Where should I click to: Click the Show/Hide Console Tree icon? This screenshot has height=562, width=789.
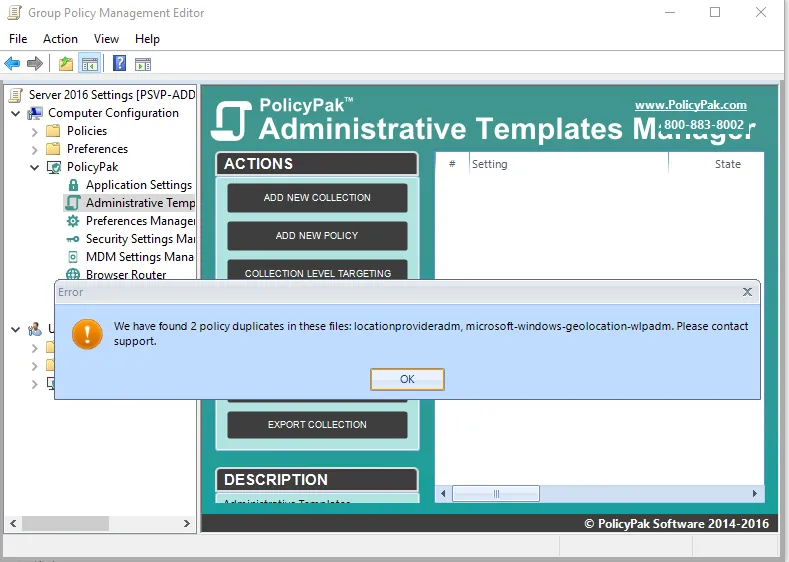click(x=90, y=64)
